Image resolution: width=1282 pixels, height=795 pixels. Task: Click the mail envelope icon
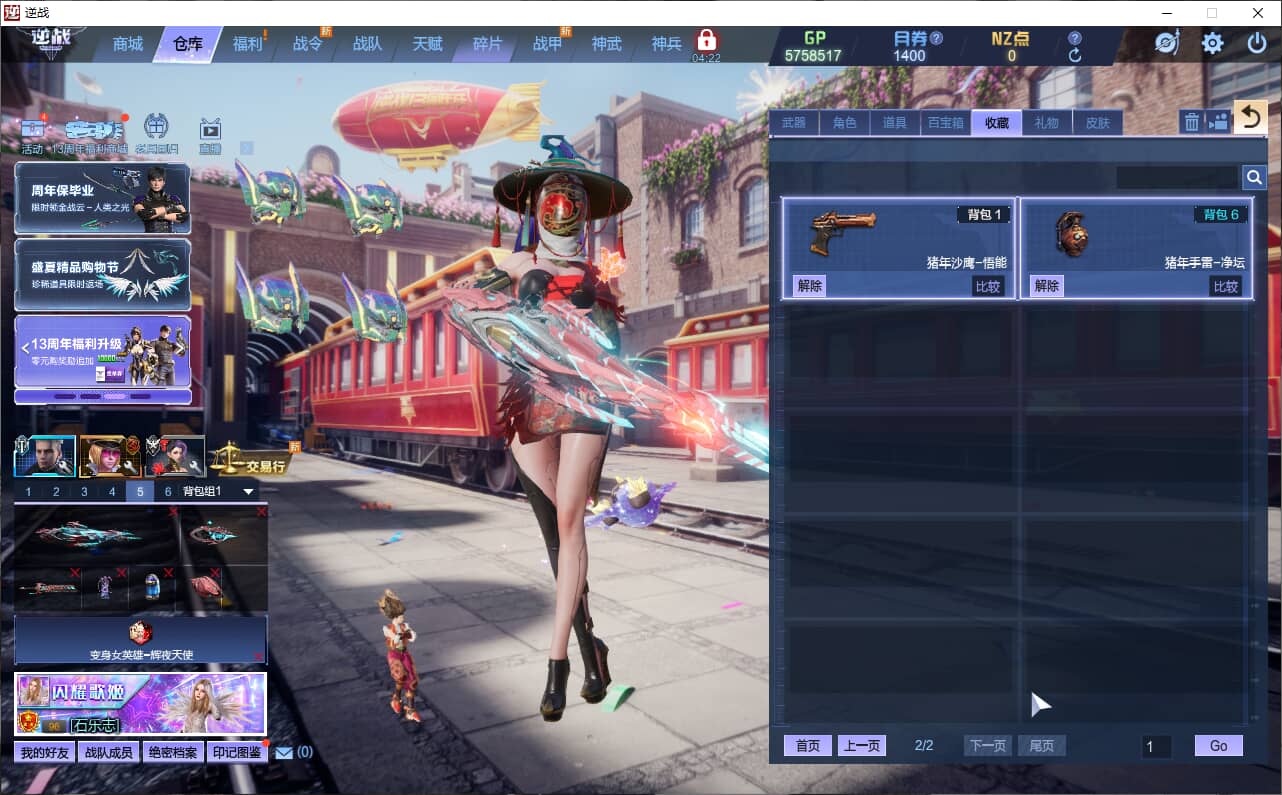click(284, 752)
